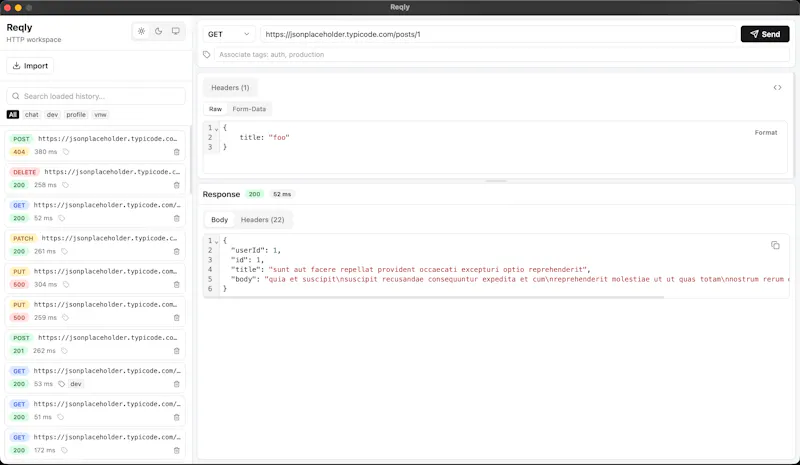Delete the PUT 304 ms history entry
The image size is (800, 465).
point(177,285)
